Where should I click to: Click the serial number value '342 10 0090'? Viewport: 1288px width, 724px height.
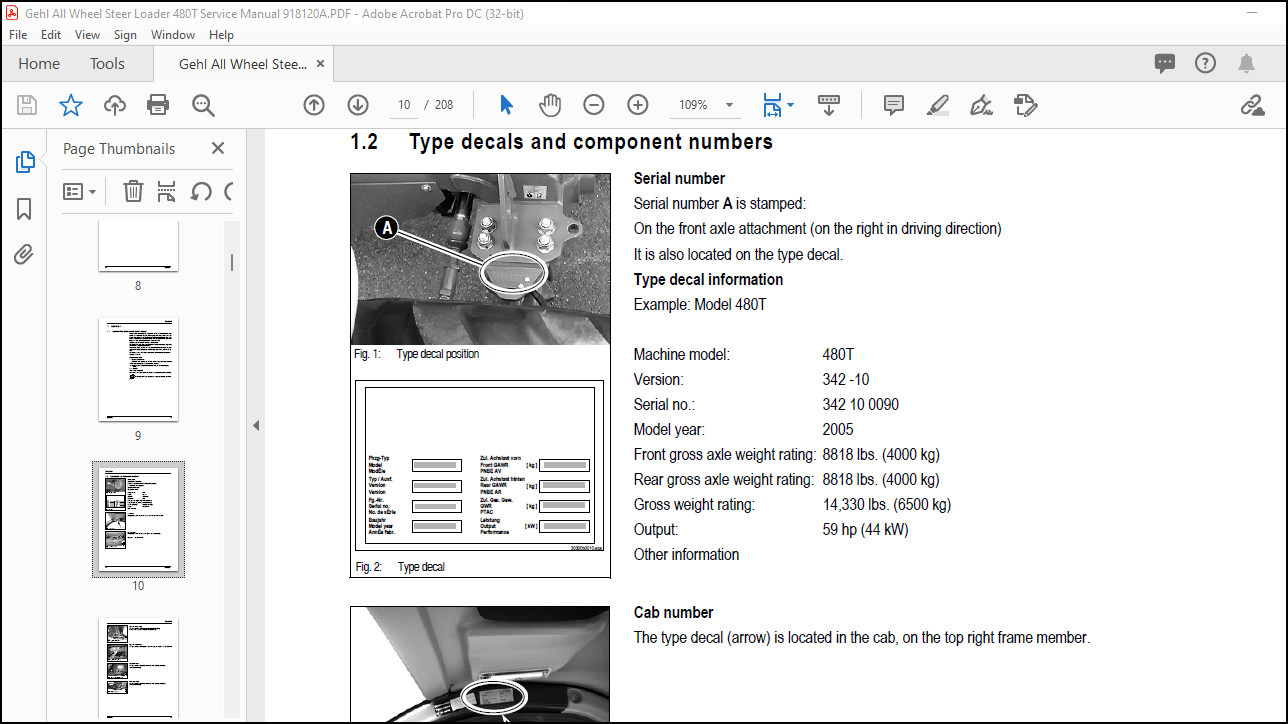click(x=861, y=405)
